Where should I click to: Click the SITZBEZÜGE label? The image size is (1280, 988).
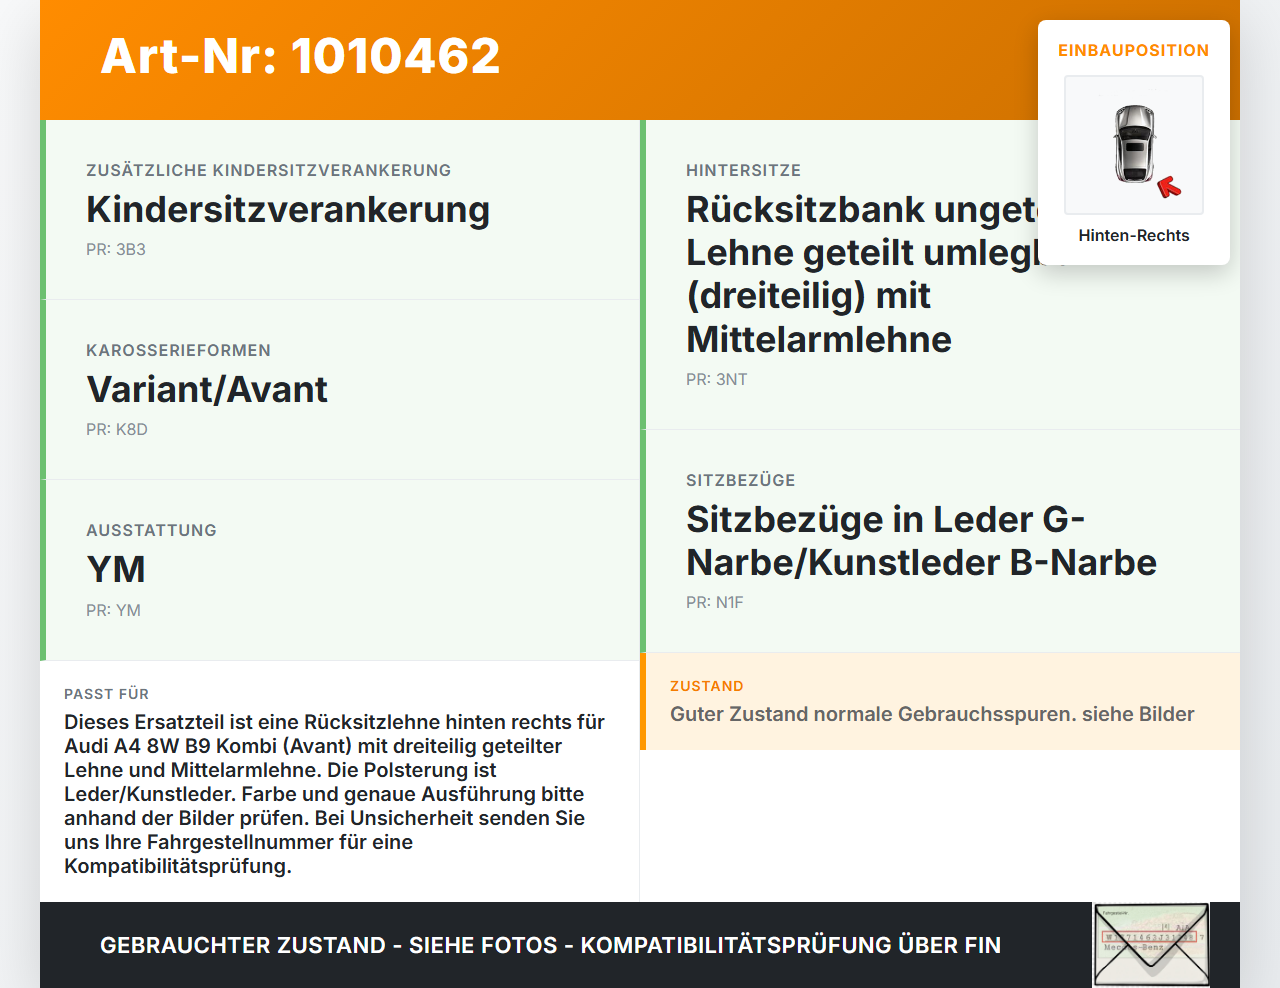click(741, 480)
